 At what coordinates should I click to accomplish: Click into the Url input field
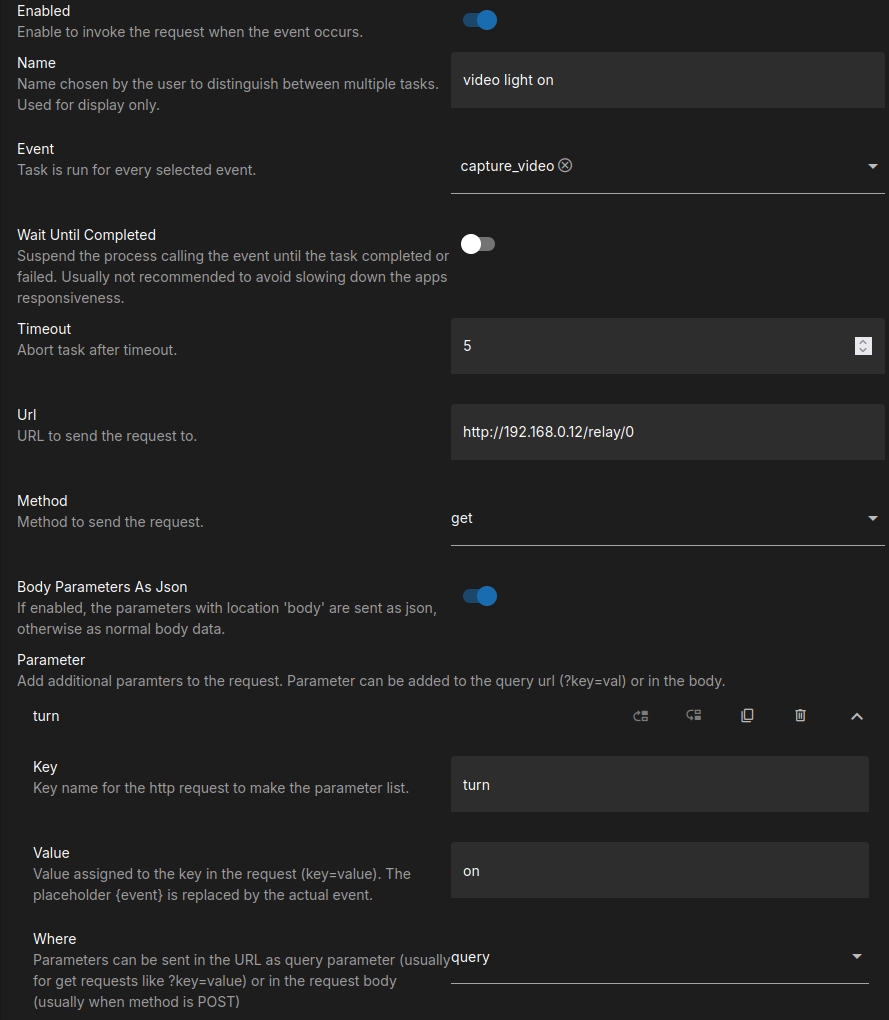(x=667, y=432)
